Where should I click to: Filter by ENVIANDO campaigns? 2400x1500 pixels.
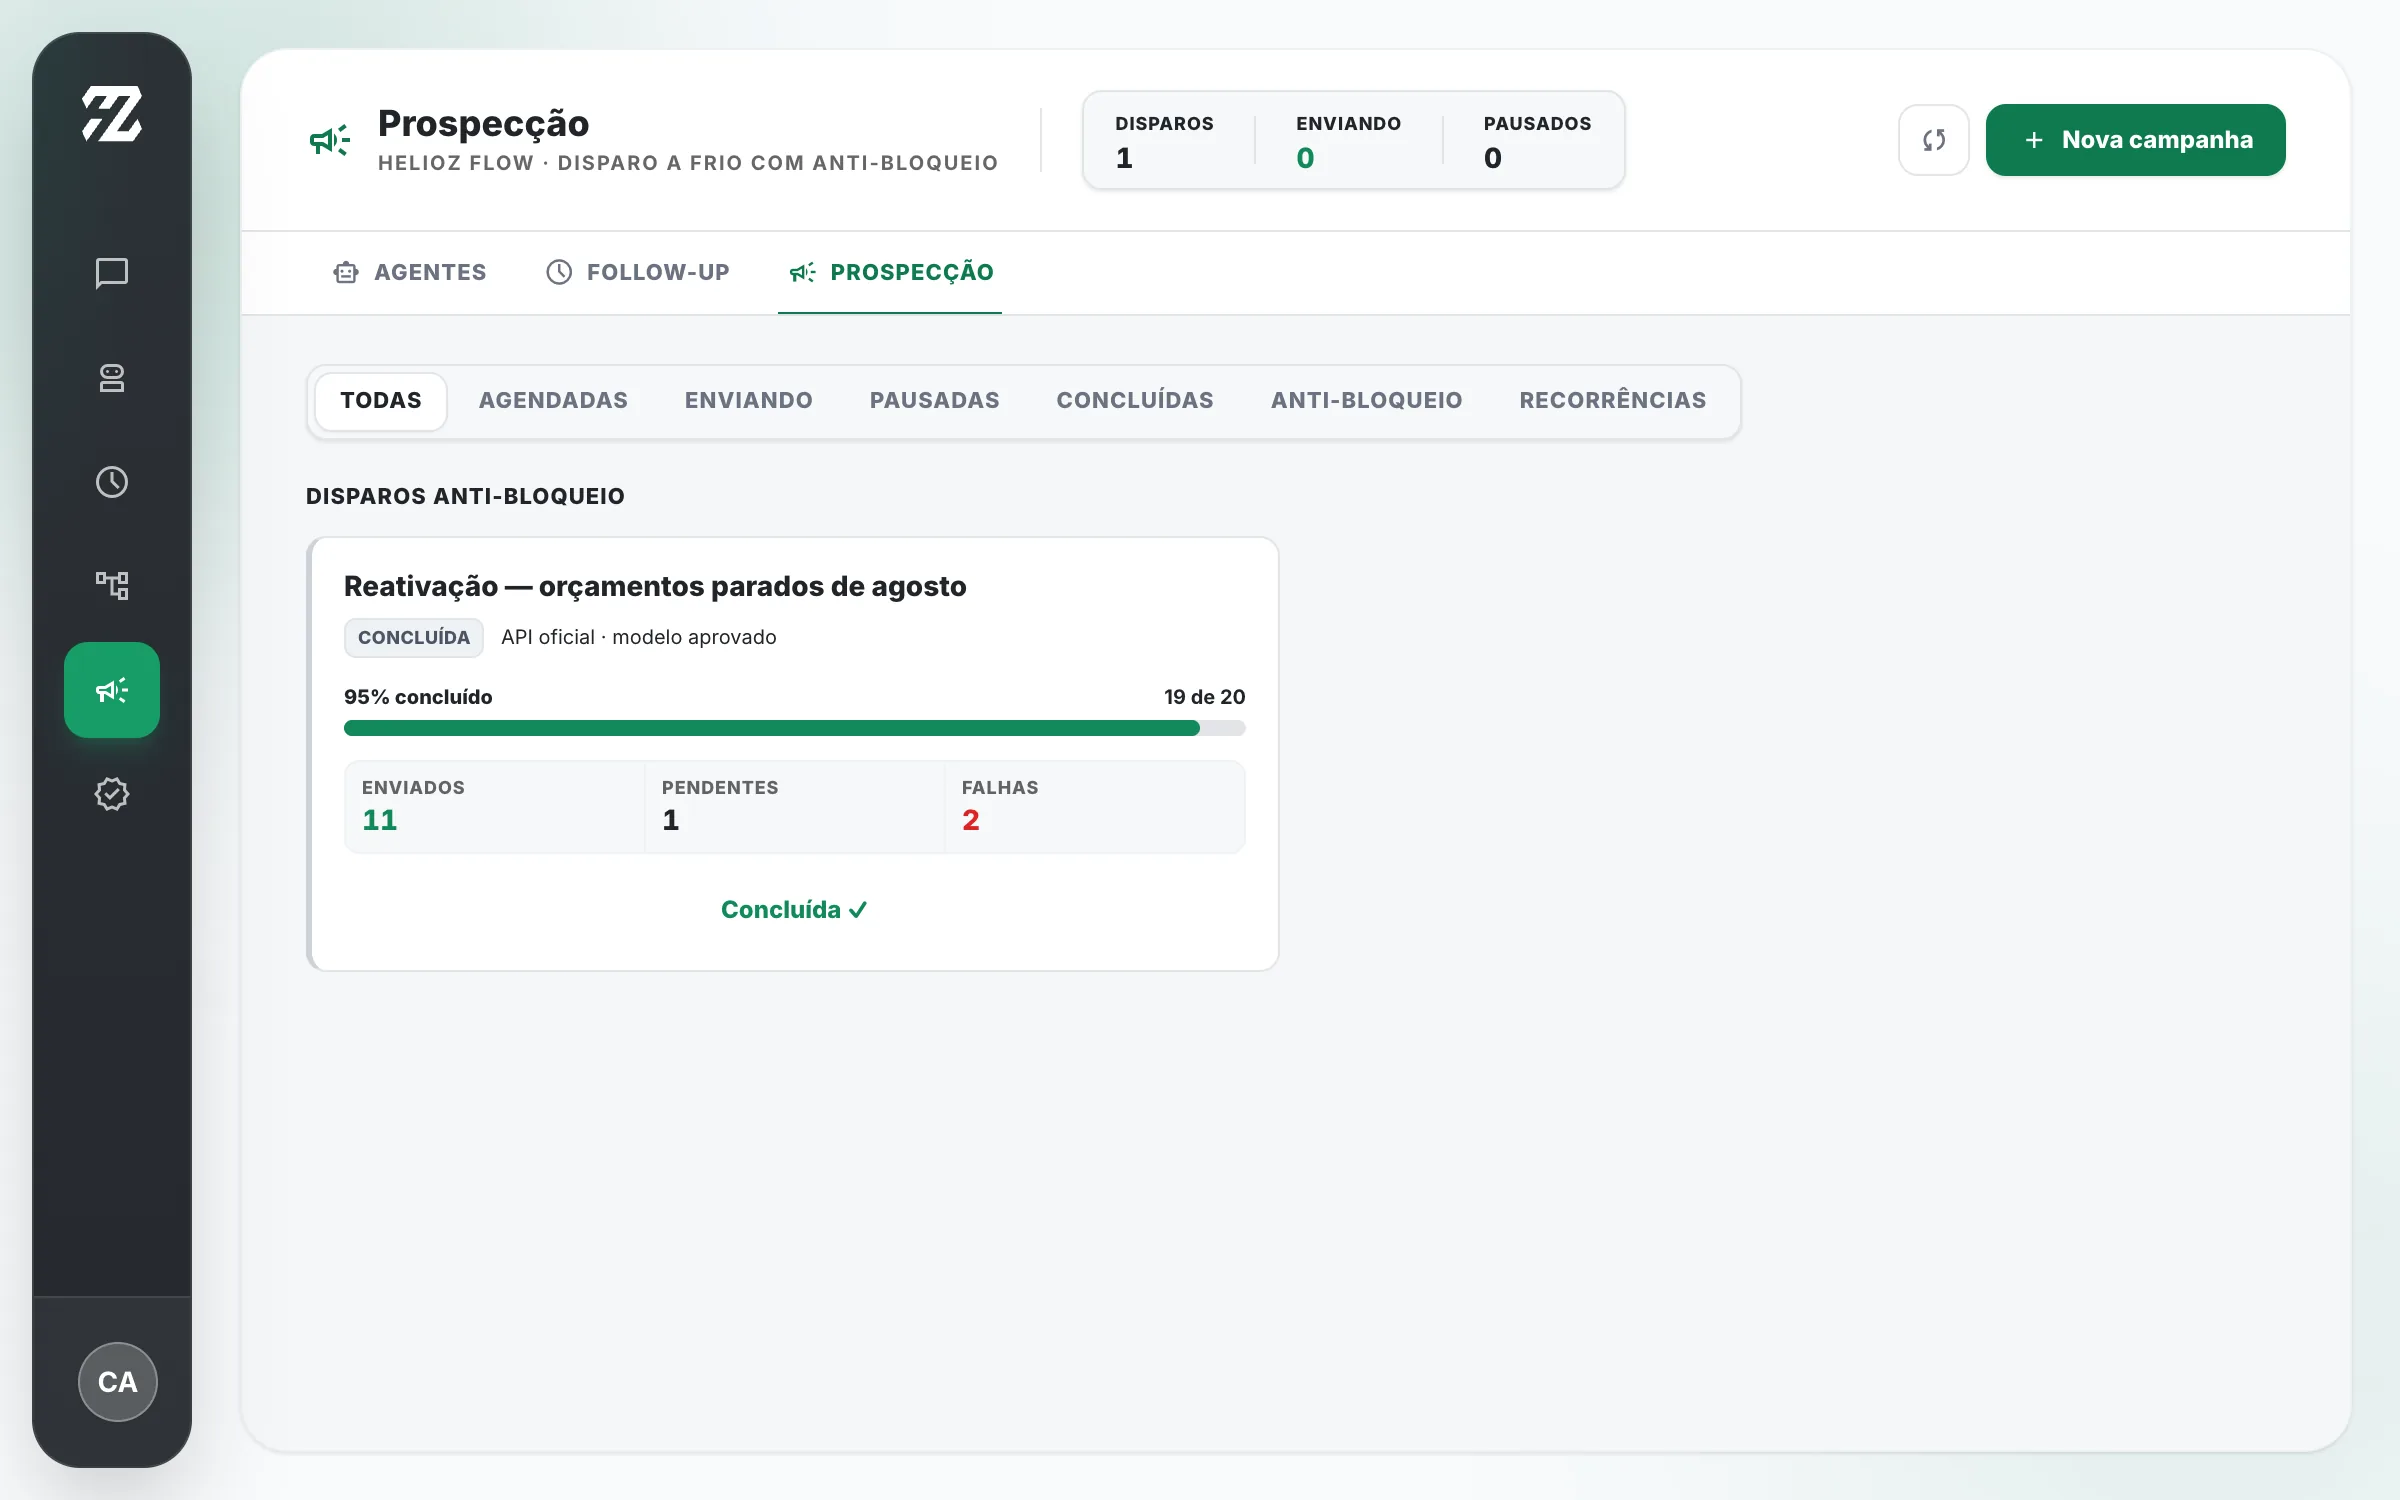click(749, 401)
